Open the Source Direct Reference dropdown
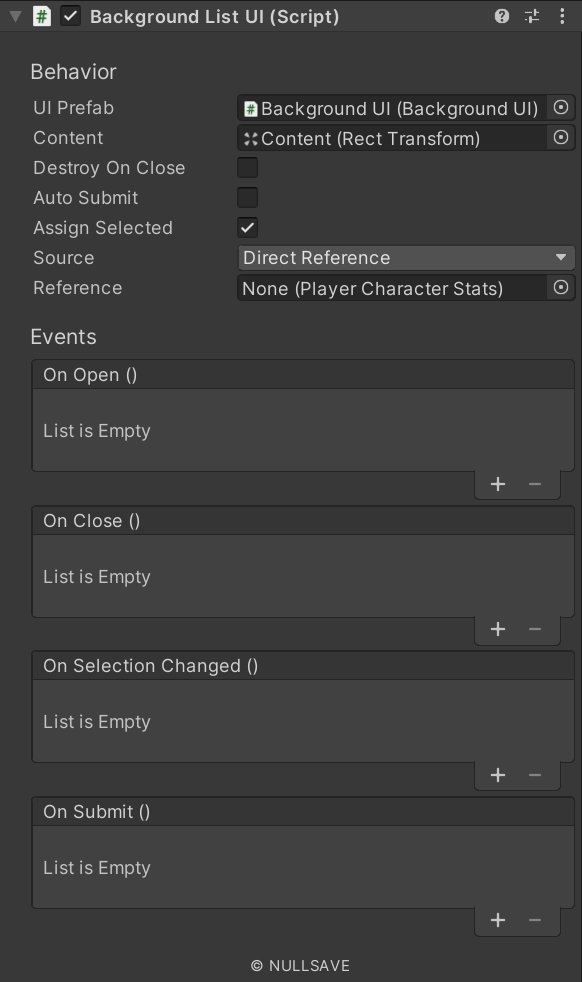 pyautogui.click(x=406, y=257)
